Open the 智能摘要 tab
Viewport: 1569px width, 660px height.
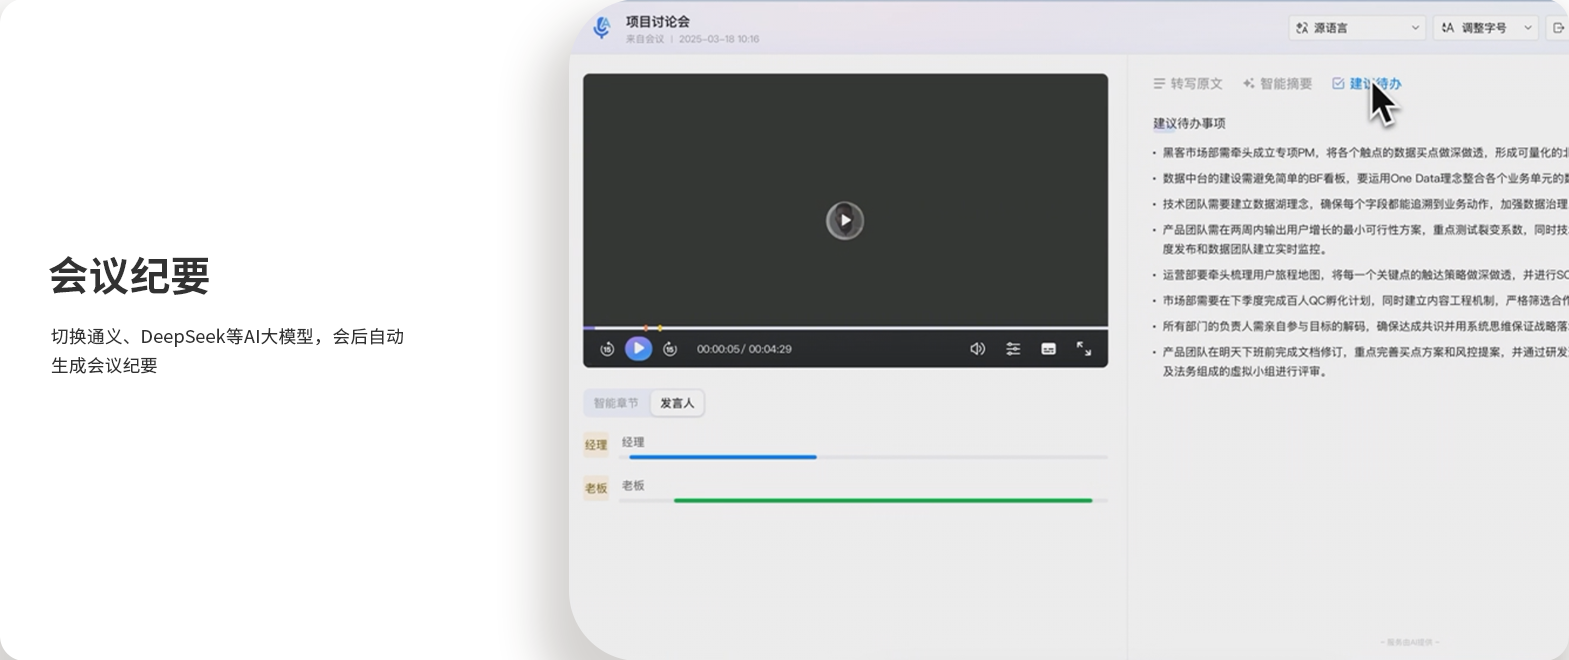tap(1277, 84)
